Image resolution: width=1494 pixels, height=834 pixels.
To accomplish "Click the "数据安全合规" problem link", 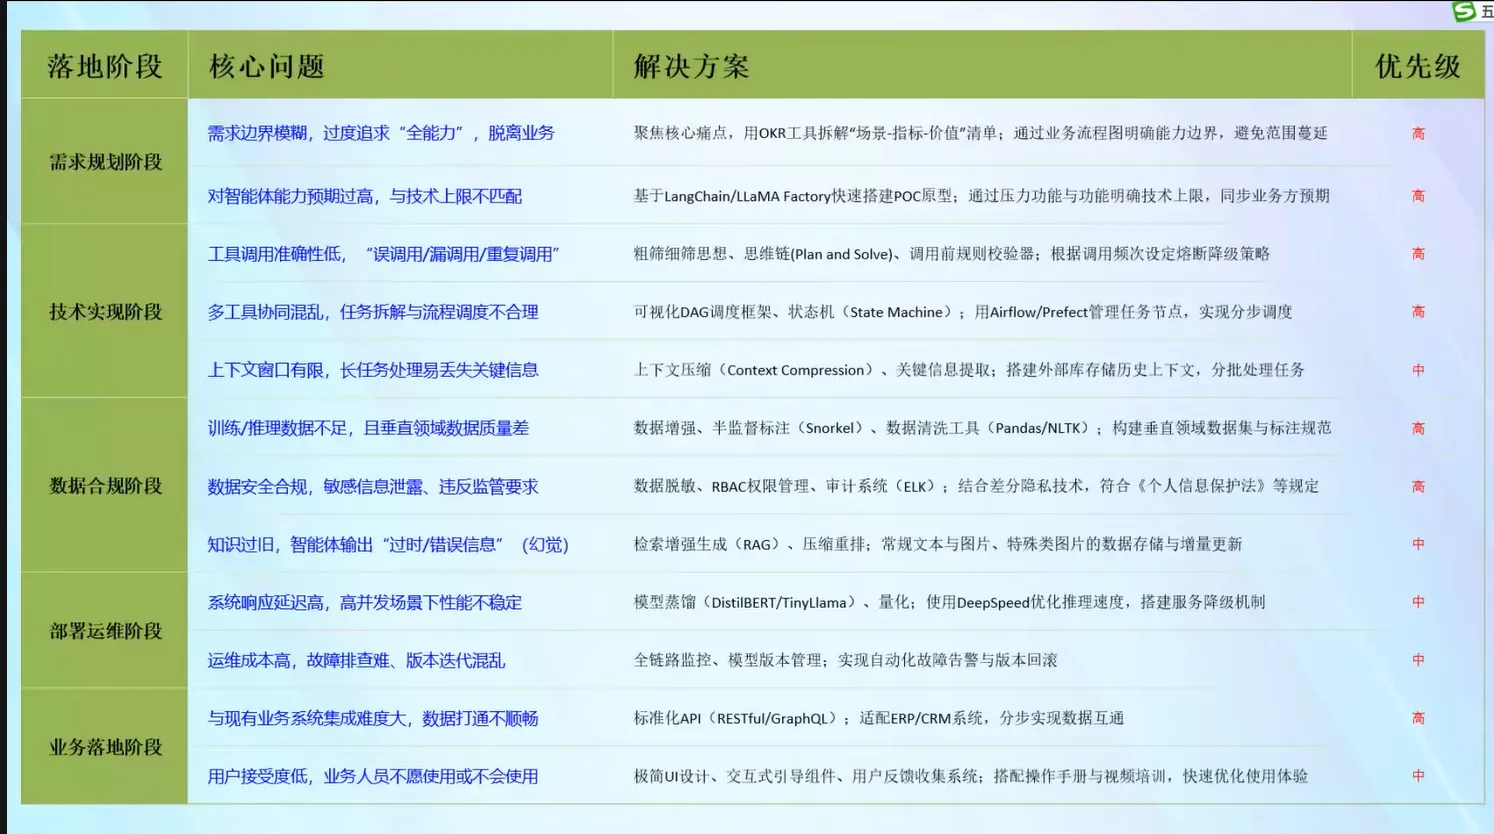I will coord(371,486).
